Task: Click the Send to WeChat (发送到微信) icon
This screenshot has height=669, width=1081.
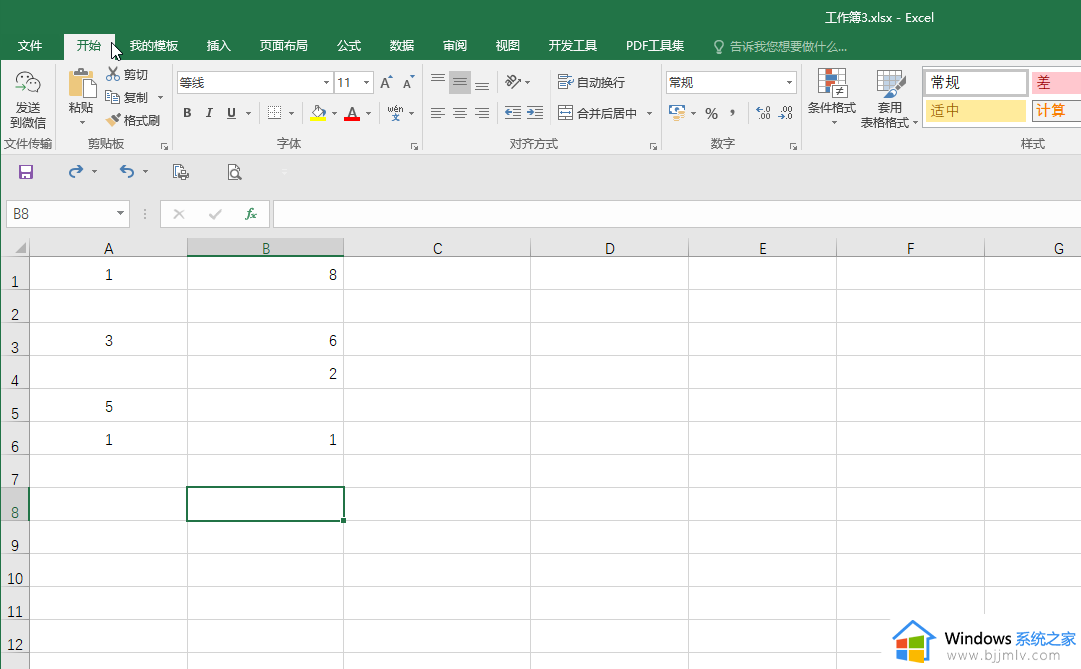Action: [x=28, y=84]
